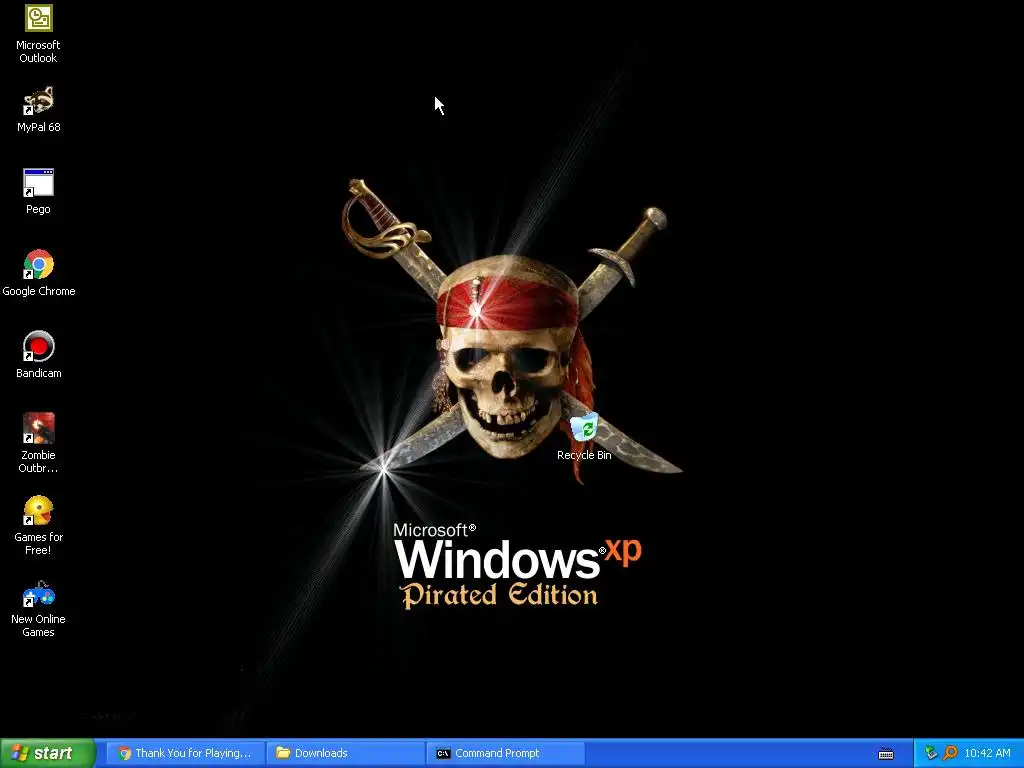Click the keyboard language bar icon

point(886,754)
